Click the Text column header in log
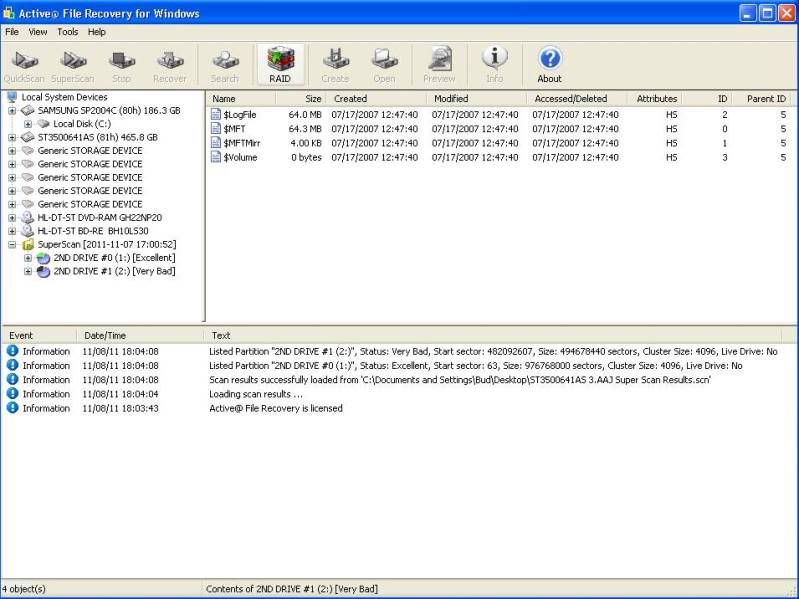799x599 pixels. point(492,335)
